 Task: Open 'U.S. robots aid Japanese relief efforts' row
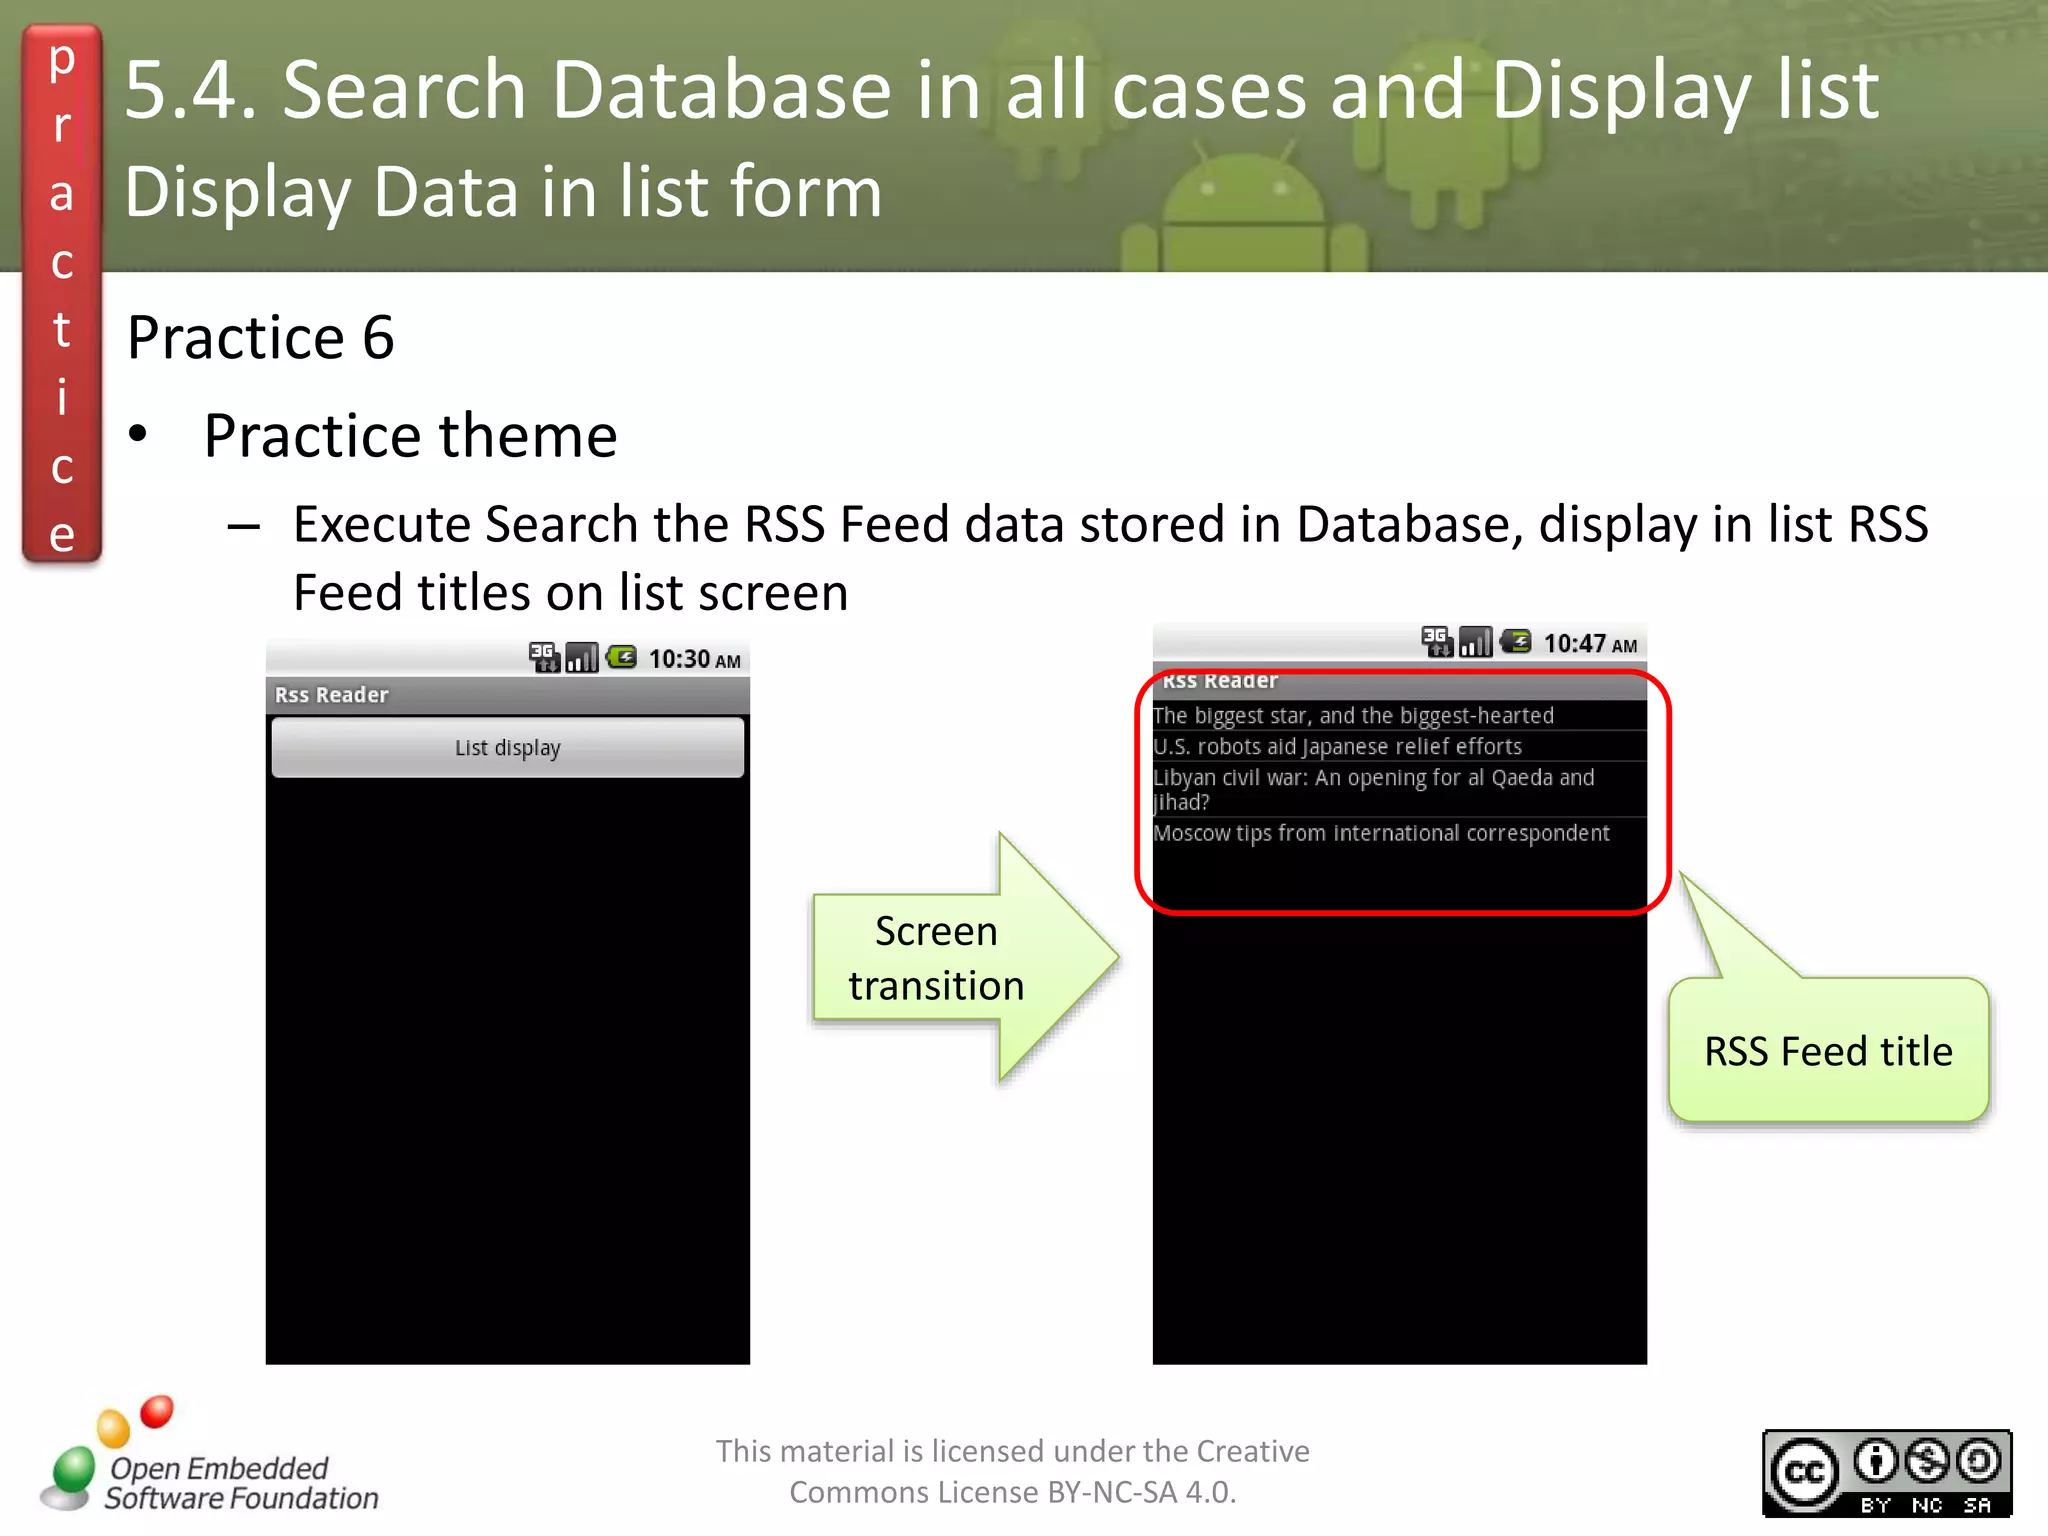1399,747
